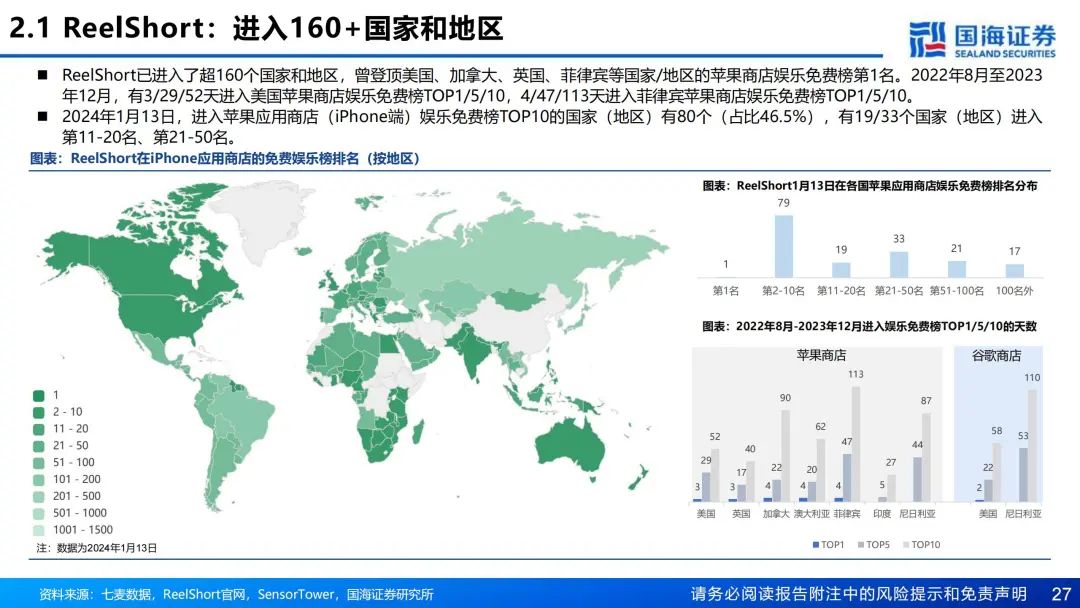Click the legend swatch labeled "201 - 500"
The height and width of the screenshot is (608, 1080).
(39, 496)
